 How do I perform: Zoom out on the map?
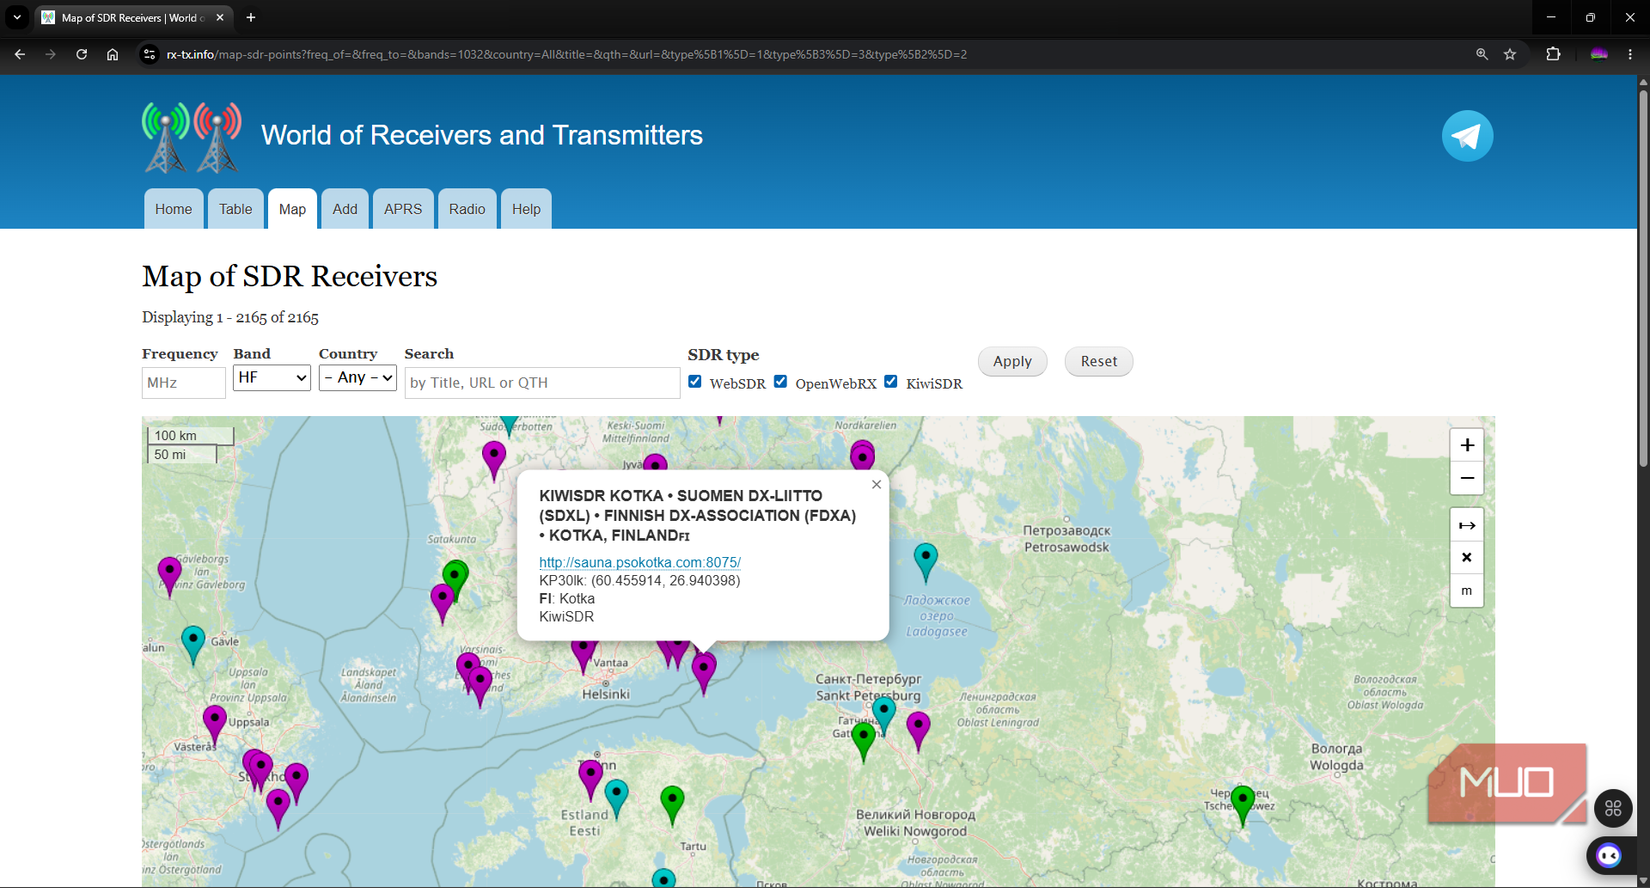coord(1467,478)
